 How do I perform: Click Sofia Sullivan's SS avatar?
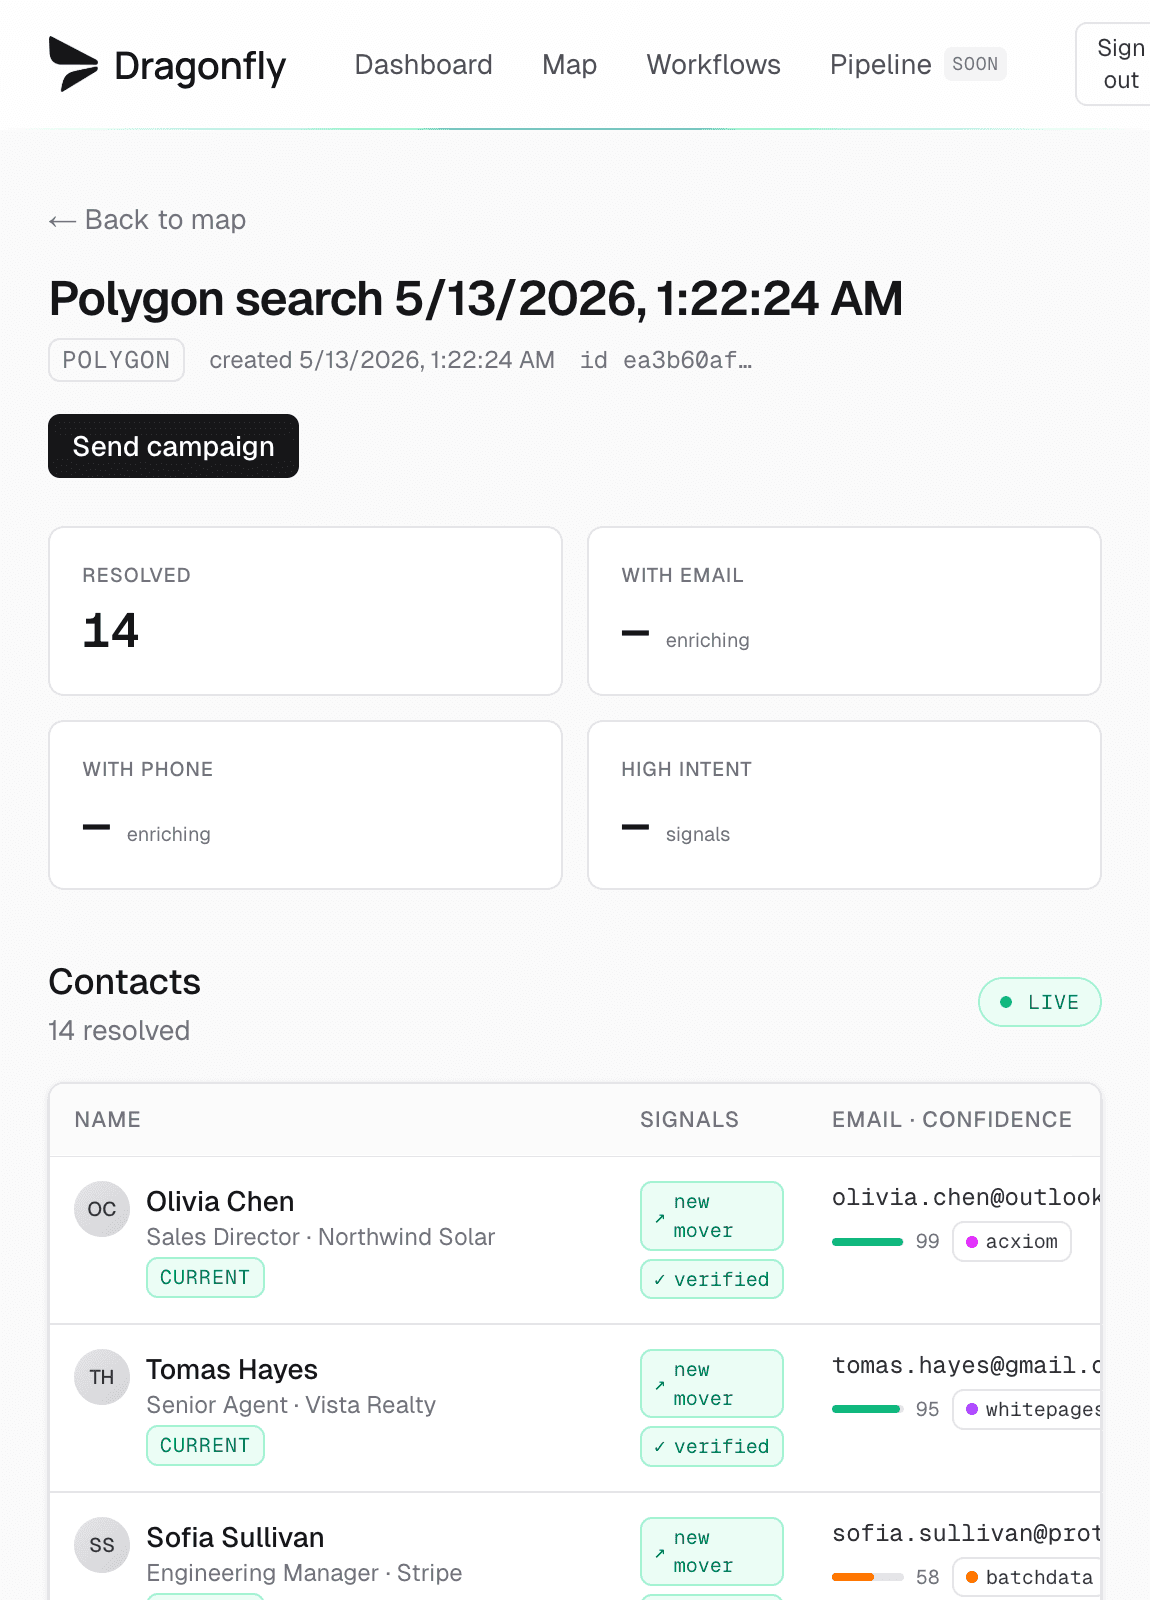point(102,1545)
